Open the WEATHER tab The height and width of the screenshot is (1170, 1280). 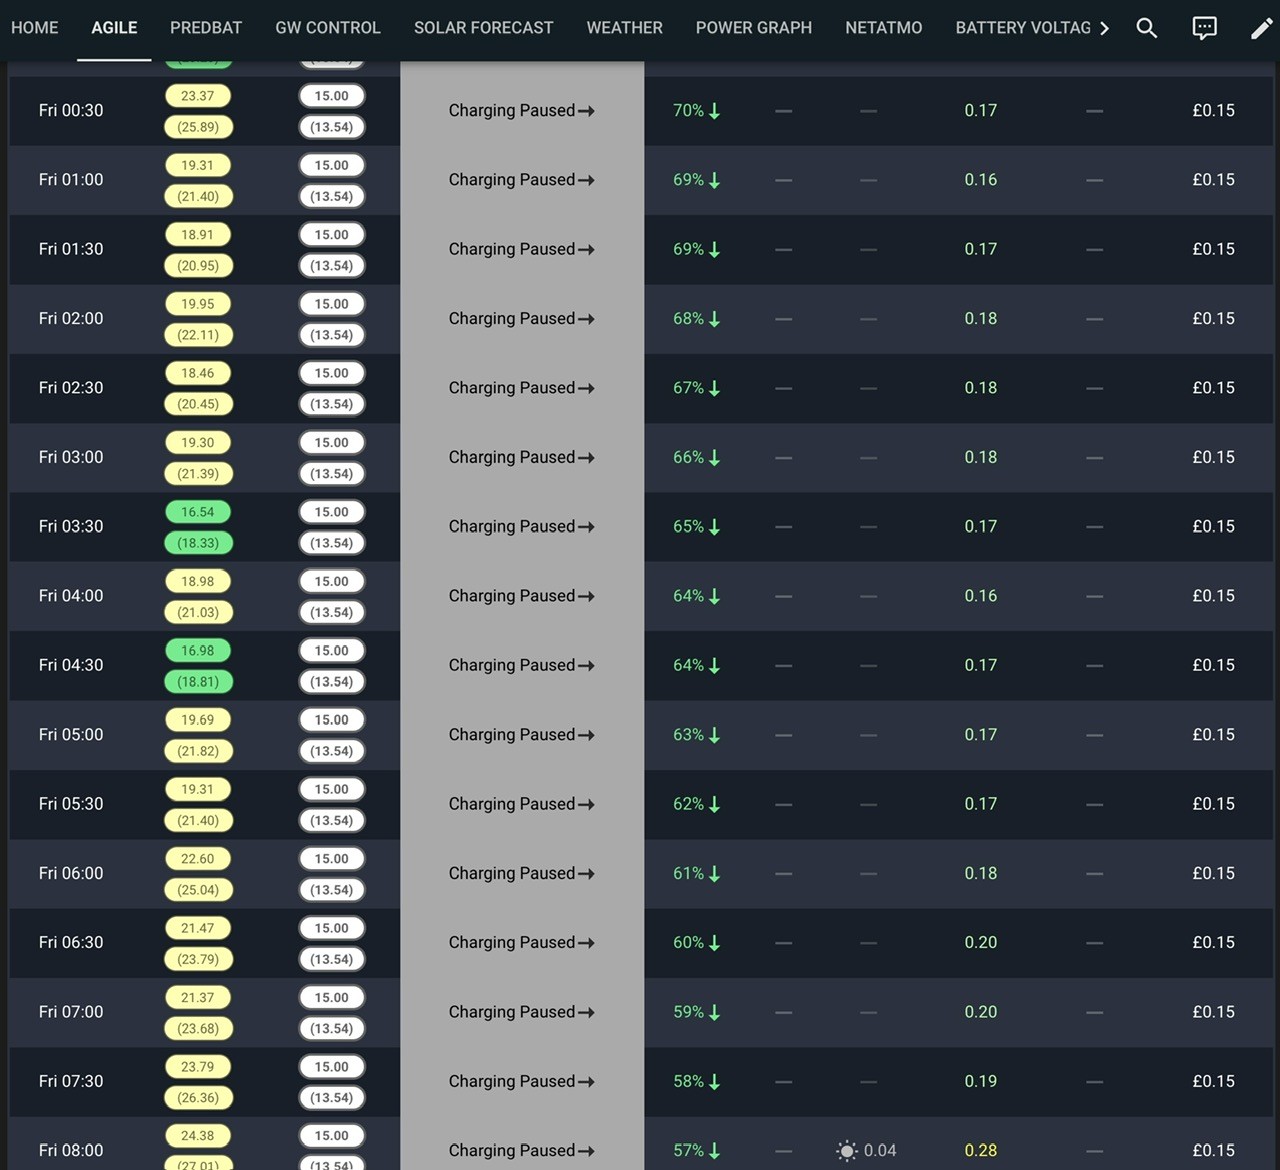(624, 28)
